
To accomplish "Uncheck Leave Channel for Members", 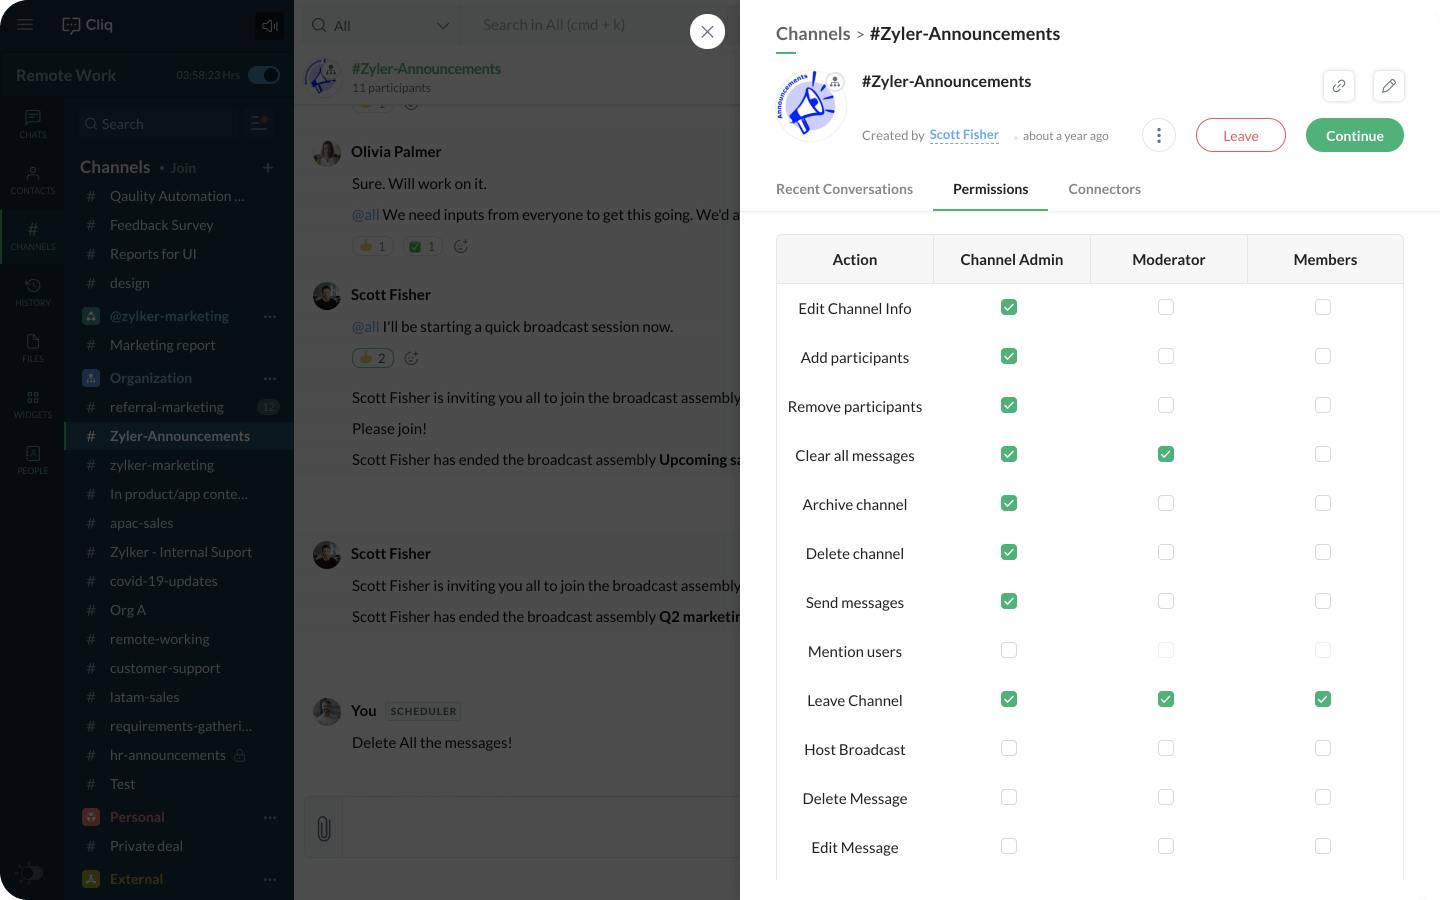I will [1323, 700].
